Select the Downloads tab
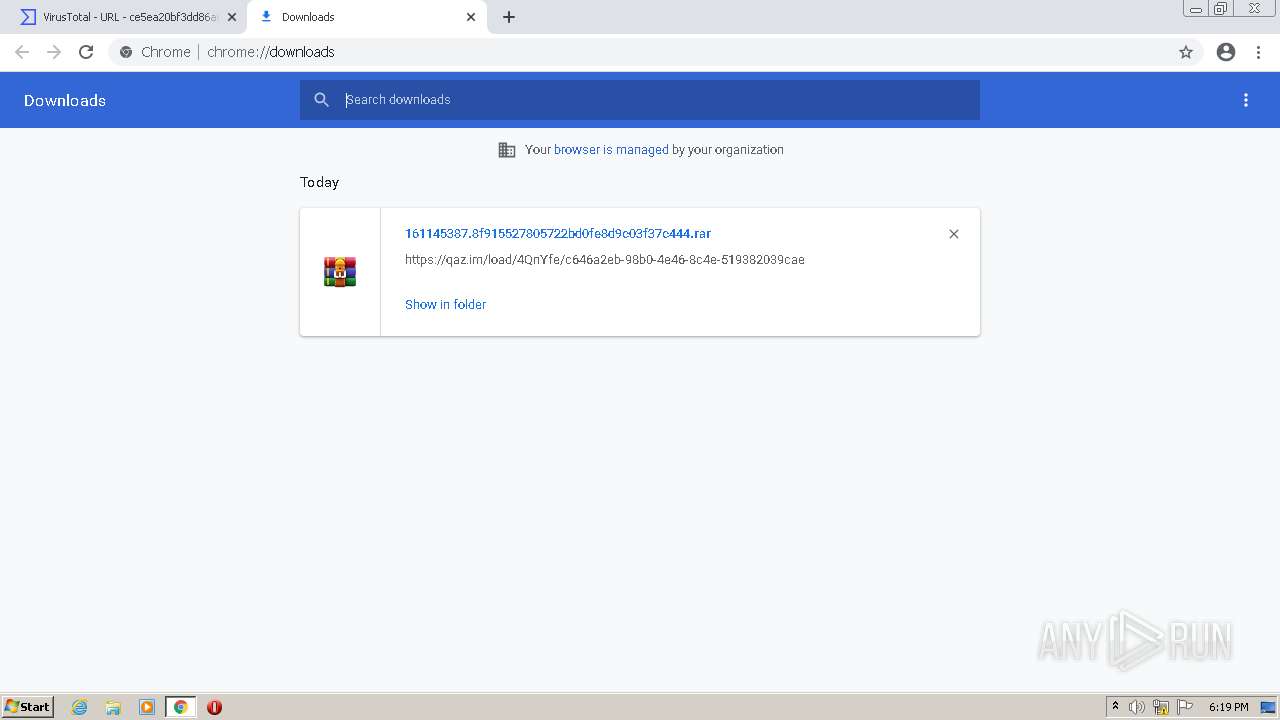The width and height of the screenshot is (1280, 720). [x=368, y=17]
